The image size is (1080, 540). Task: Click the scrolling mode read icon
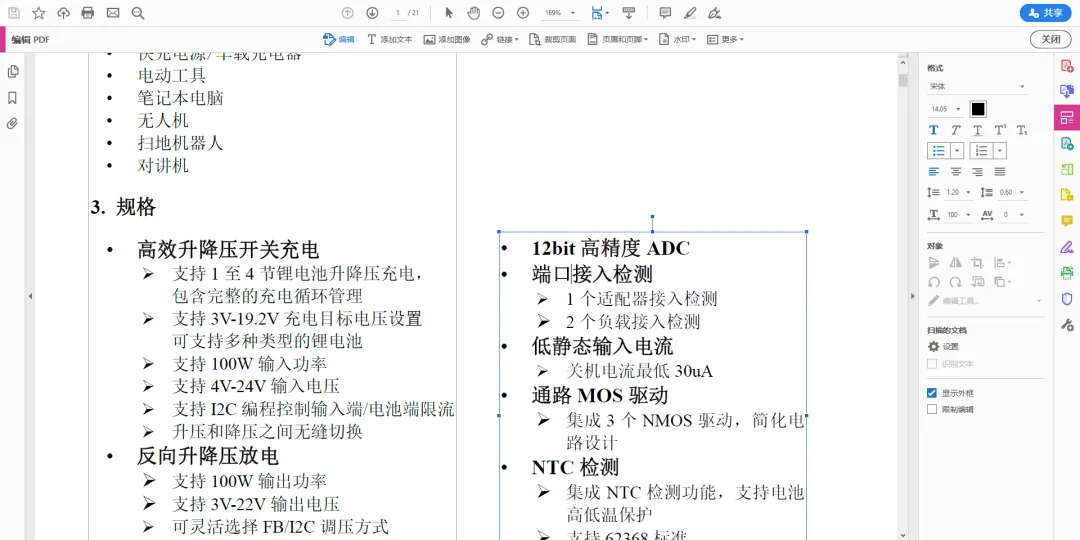point(628,12)
